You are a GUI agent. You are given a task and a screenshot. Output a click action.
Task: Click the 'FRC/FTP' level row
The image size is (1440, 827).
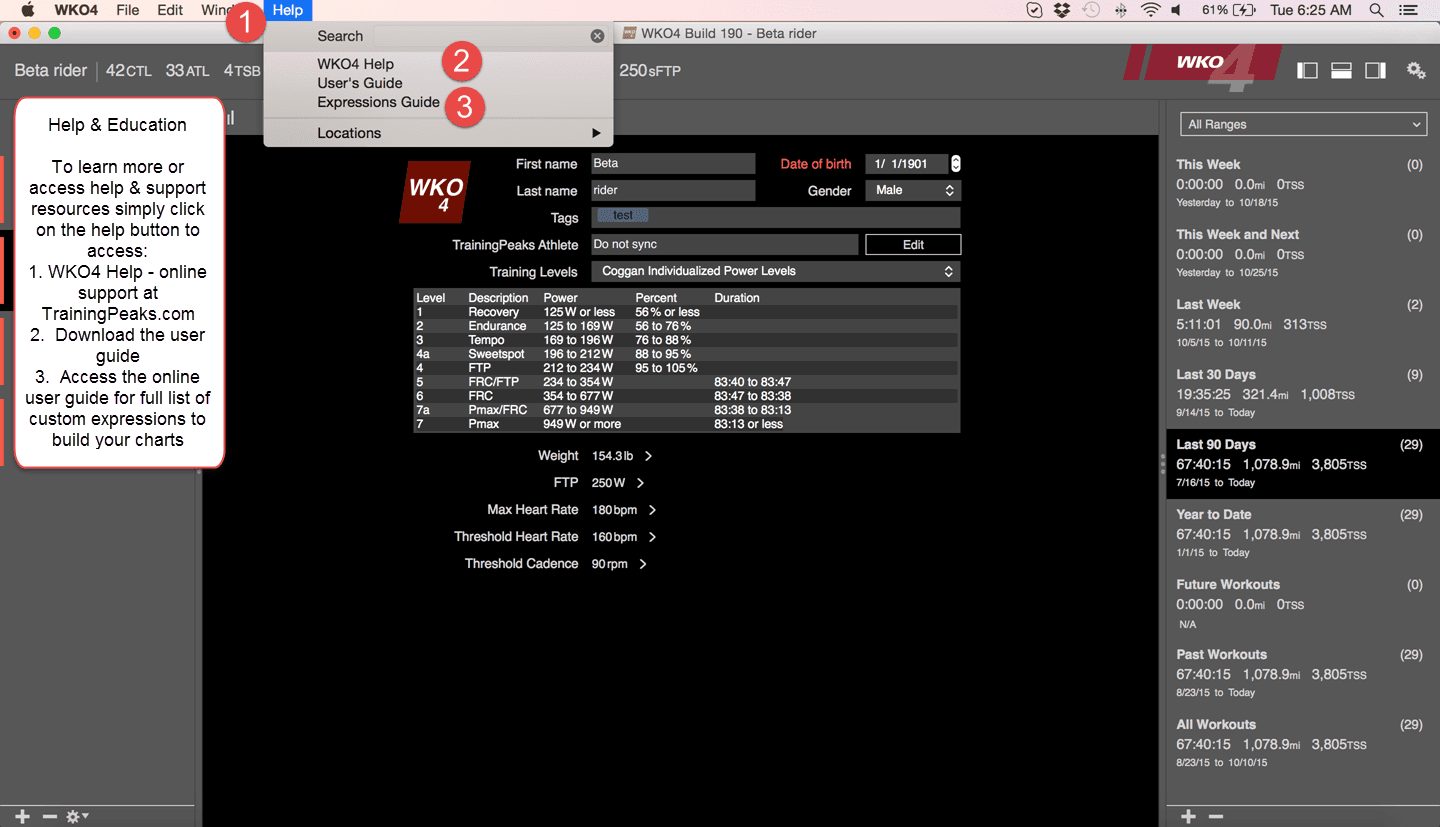[686, 382]
